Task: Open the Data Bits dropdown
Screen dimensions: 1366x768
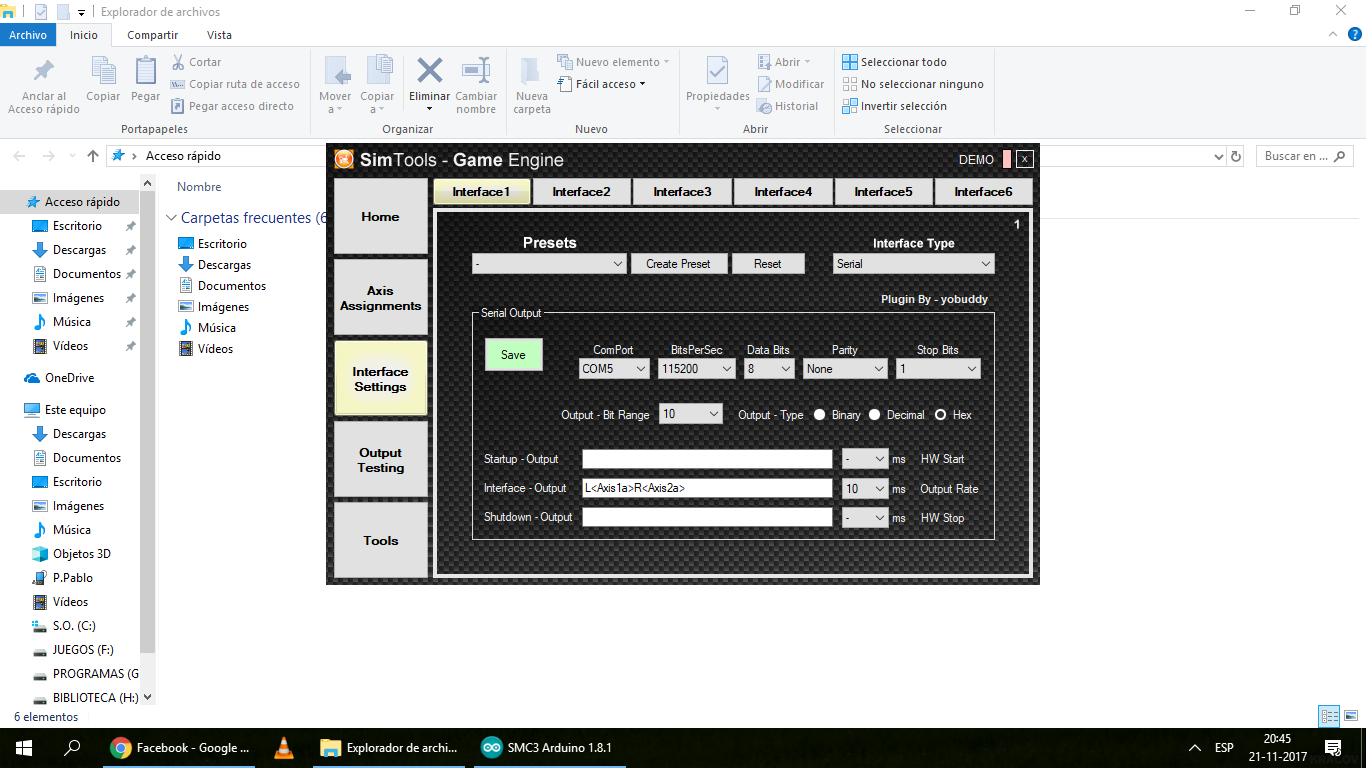Action: point(769,369)
